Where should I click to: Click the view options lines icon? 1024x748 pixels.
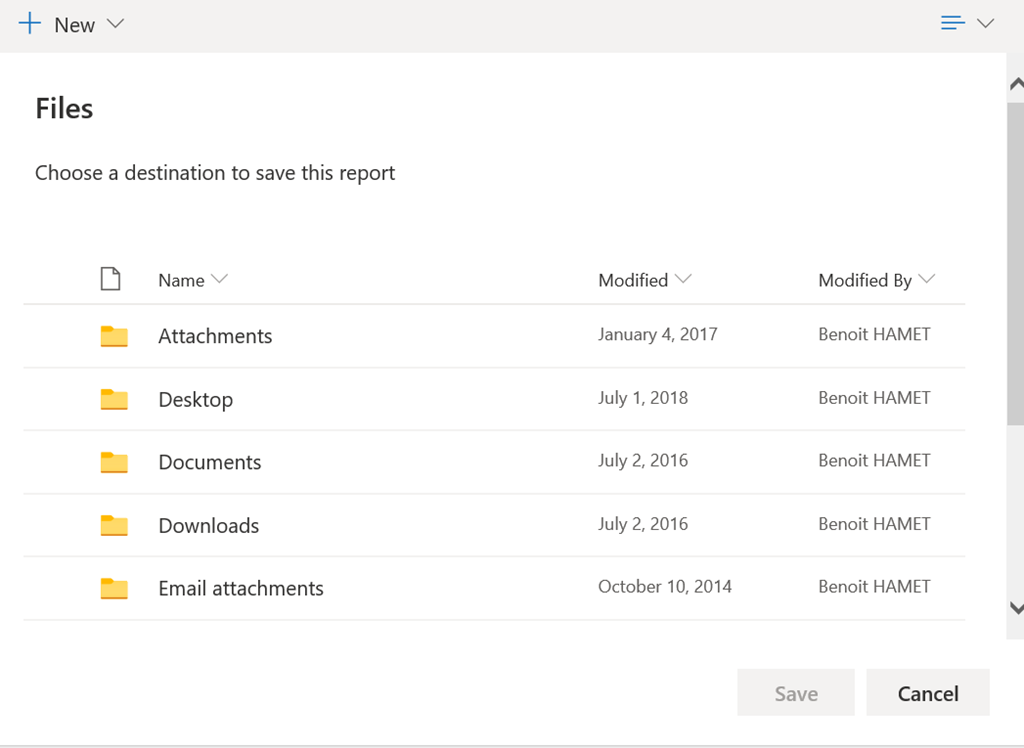pos(953,23)
